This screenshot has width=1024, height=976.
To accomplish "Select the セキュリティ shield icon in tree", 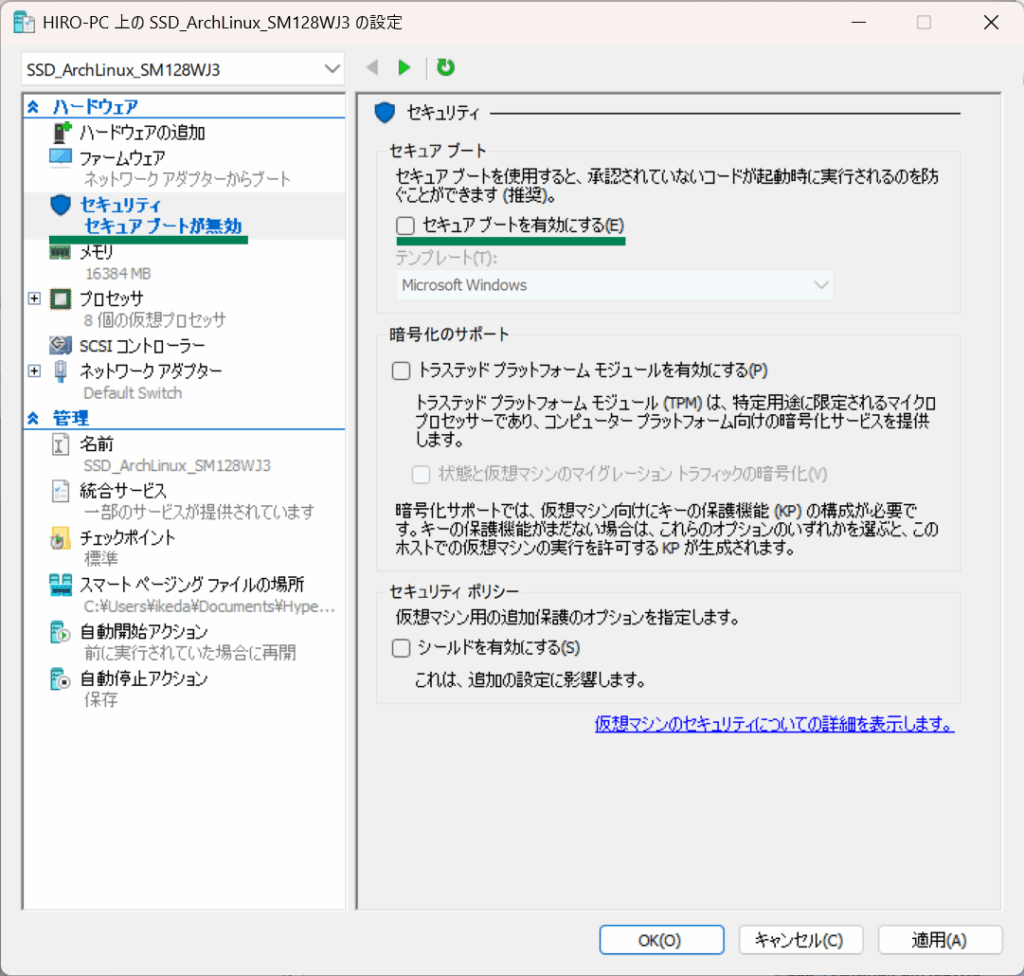I will click(61, 204).
